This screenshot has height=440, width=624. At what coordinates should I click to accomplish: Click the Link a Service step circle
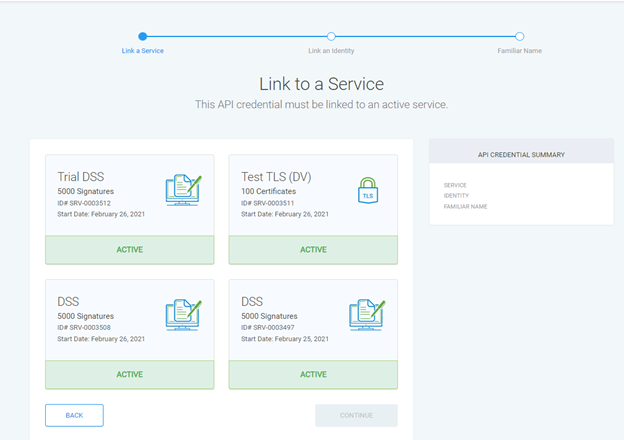(143, 37)
